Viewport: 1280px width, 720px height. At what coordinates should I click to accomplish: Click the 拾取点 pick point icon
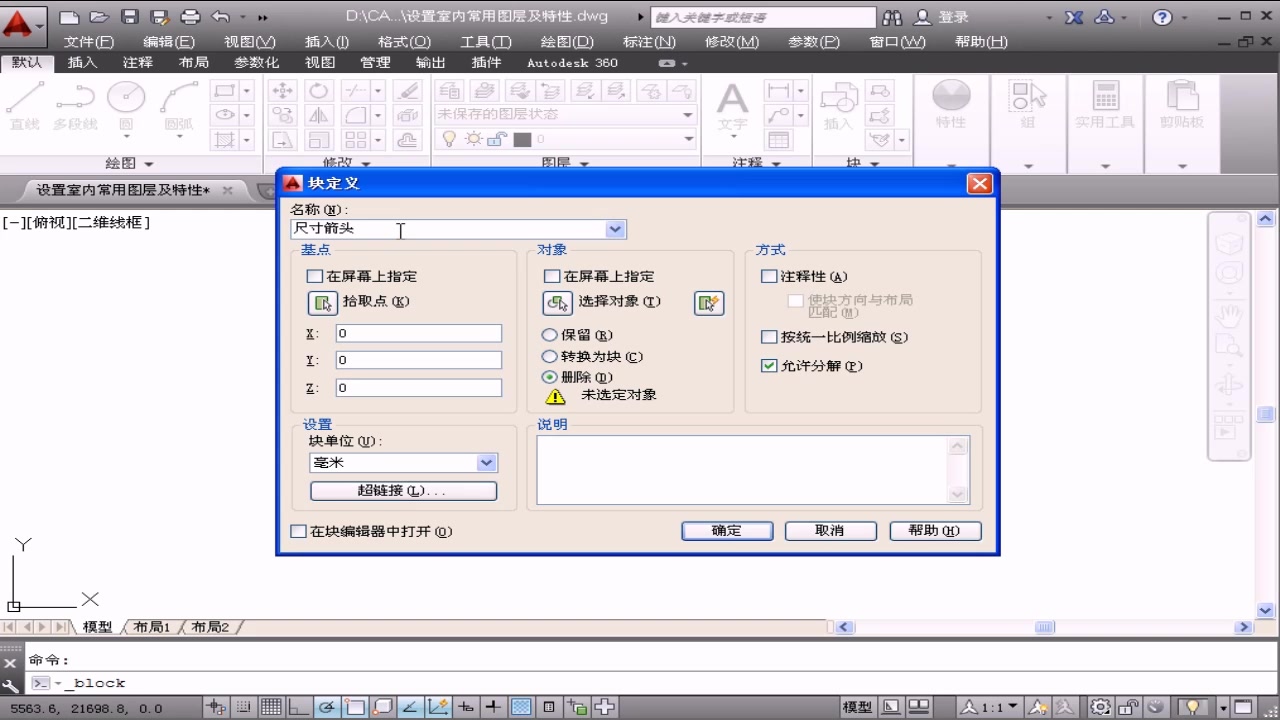(x=322, y=302)
